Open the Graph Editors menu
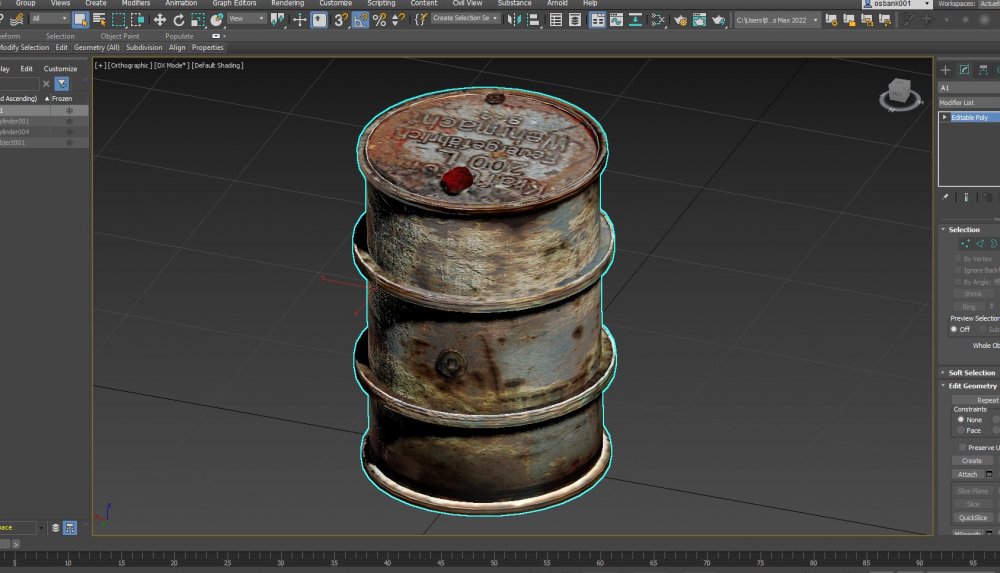This screenshot has height=573, width=1000. tap(235, 4)
